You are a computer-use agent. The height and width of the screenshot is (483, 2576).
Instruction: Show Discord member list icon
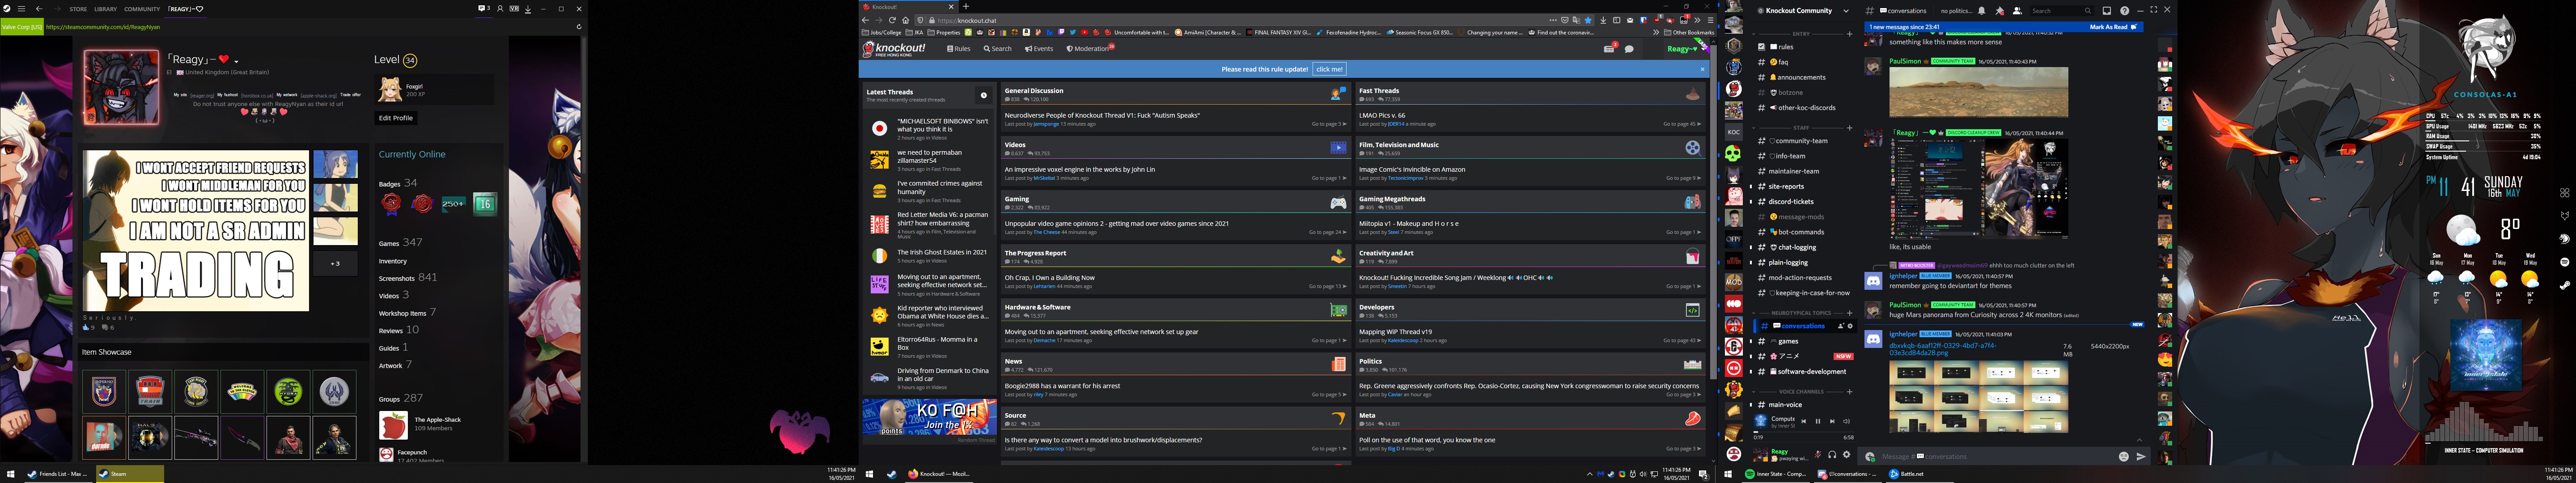point(2017,11)
